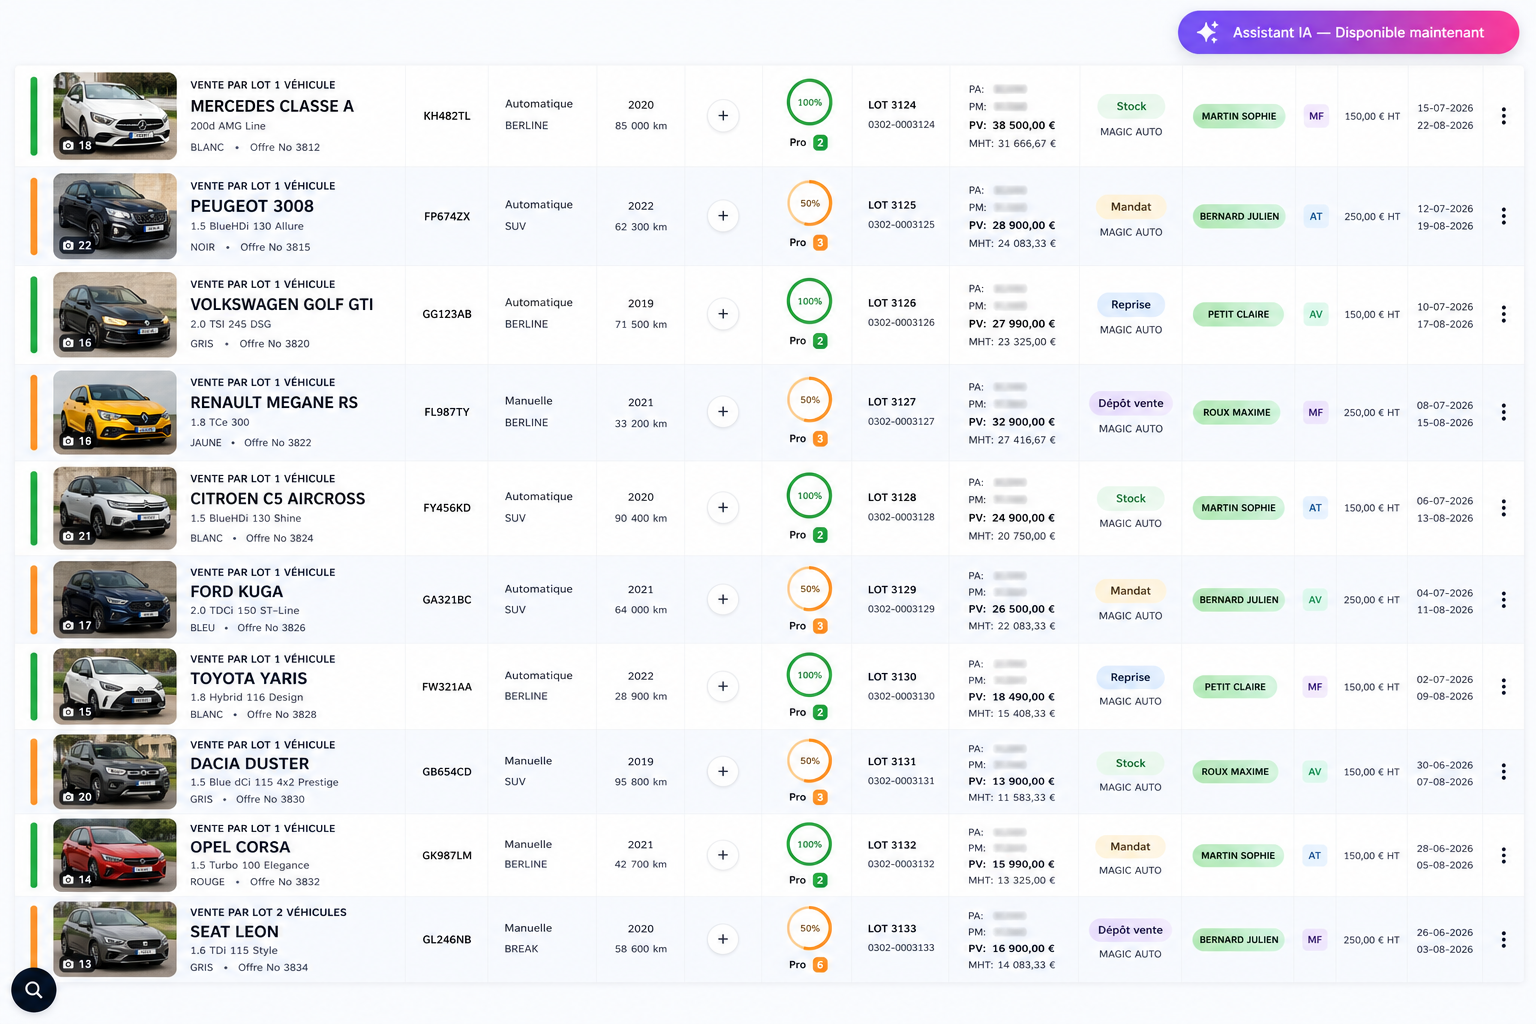This screenshot has width=1536, height=1024.
Task: Click the plus icon for Ford Kuga
Action: click(x=723, y=600)
